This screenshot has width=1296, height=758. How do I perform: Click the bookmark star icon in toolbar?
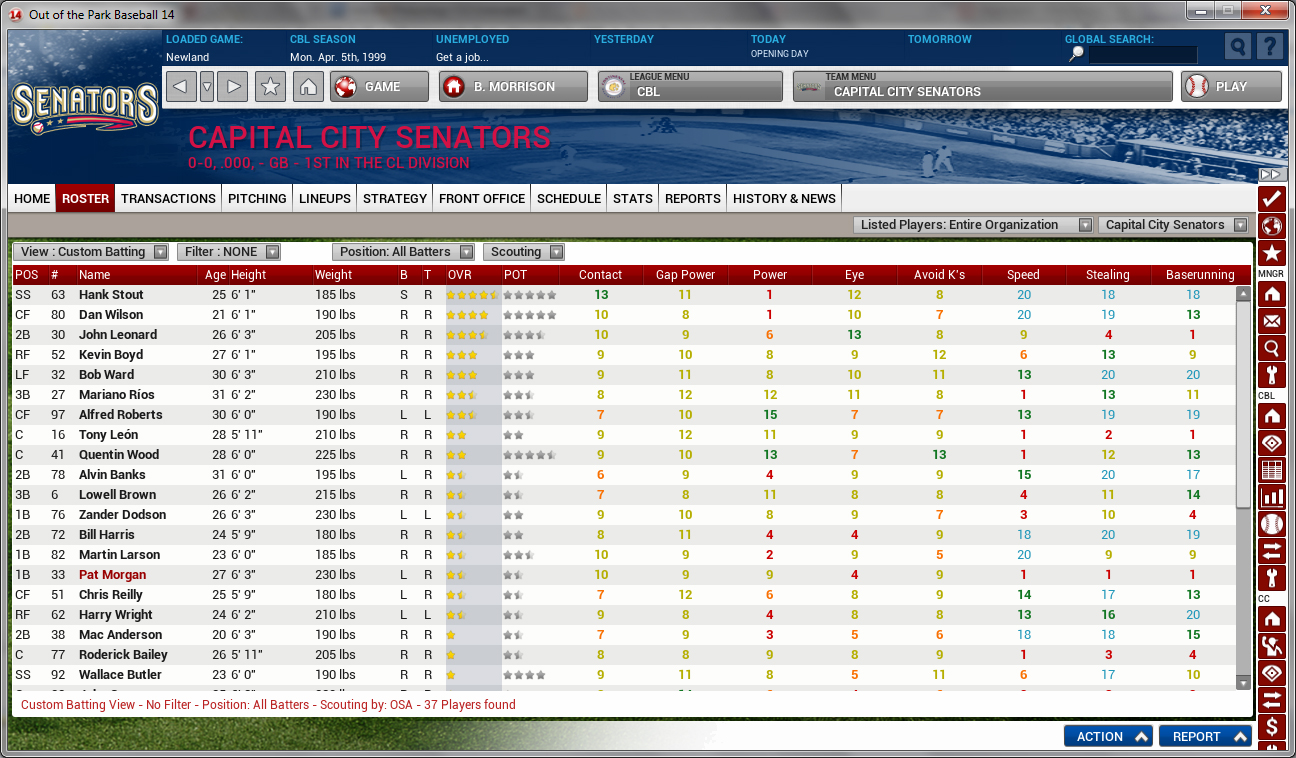269,87
